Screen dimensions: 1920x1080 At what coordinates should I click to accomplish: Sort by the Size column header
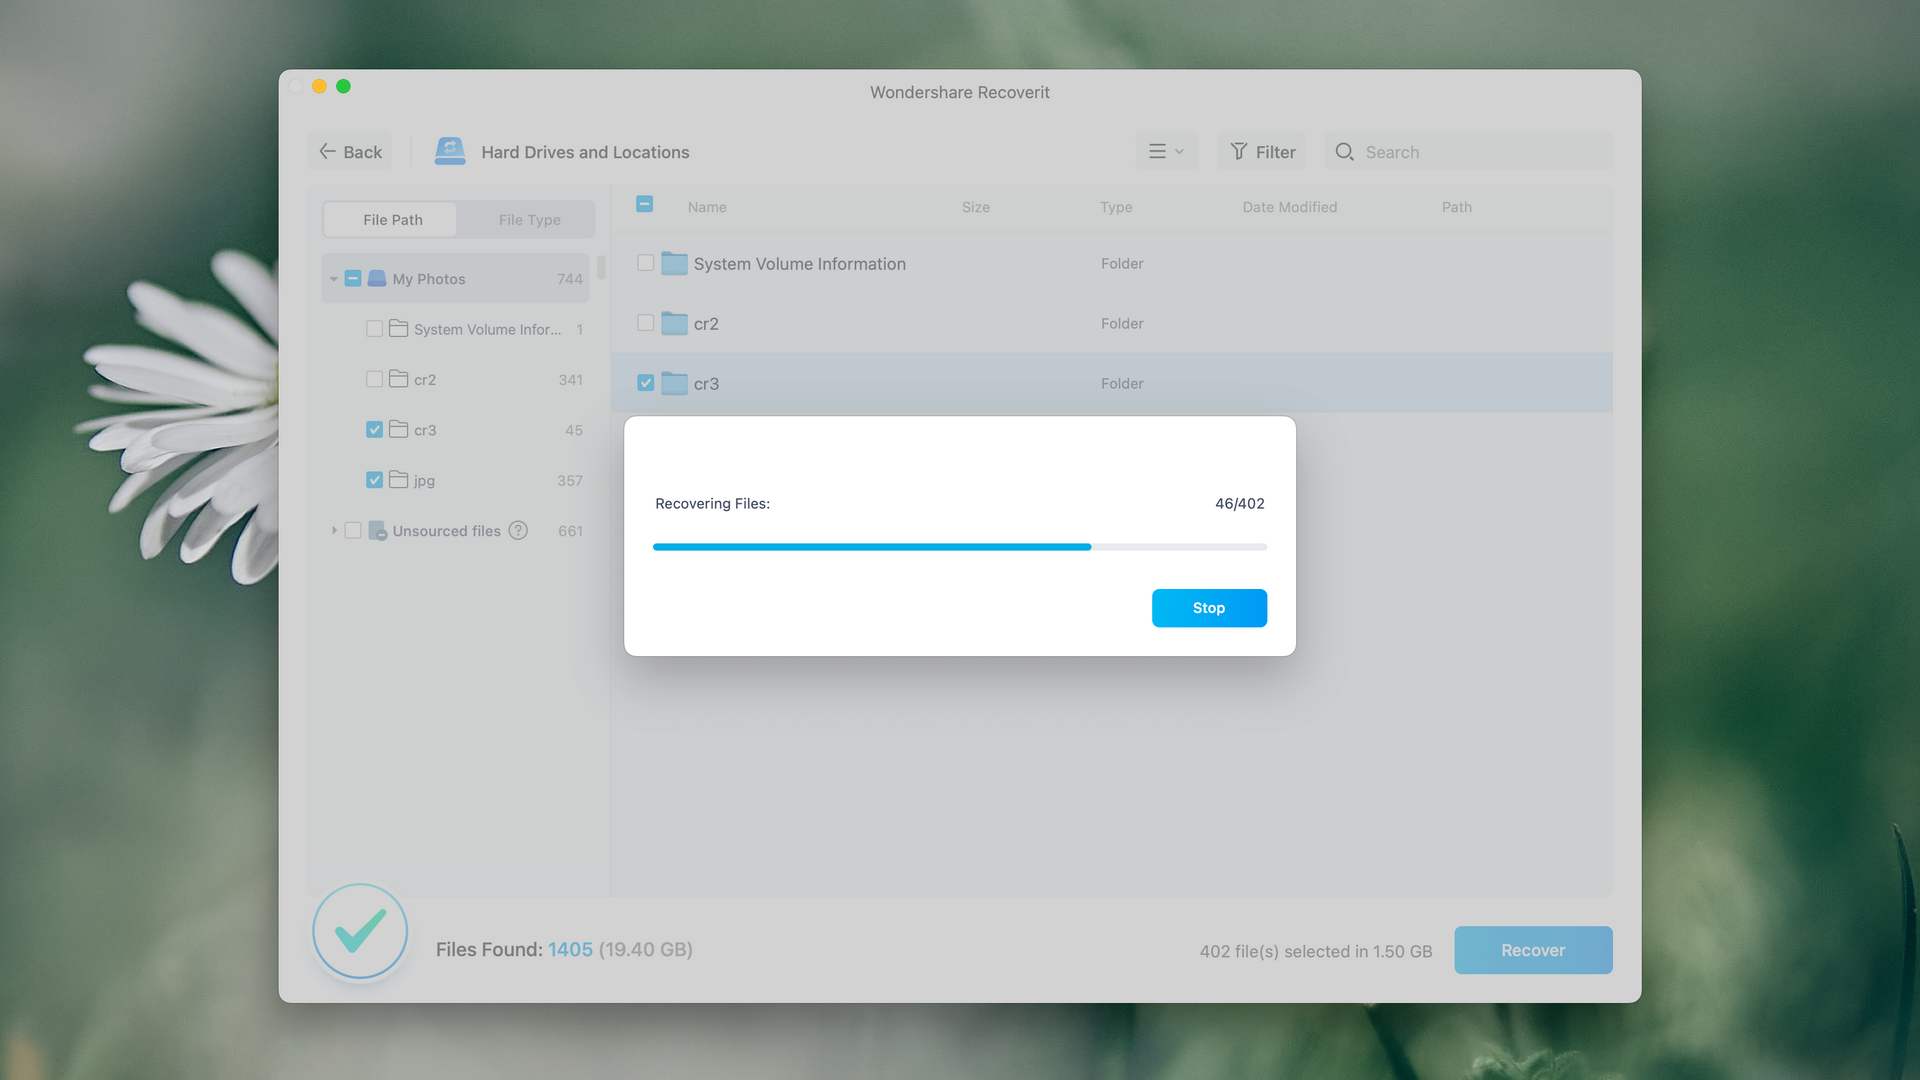(x=976, y=207)
